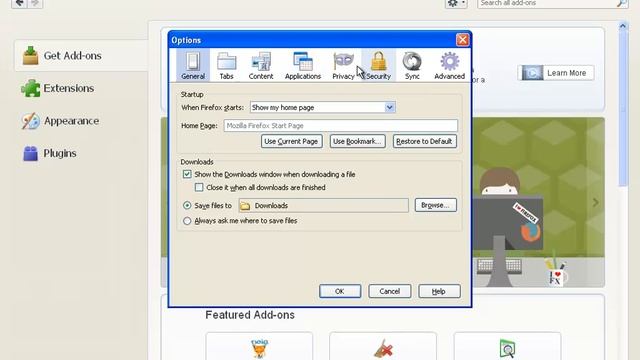Click the Home Page input field
Image resolution: width=640 pixels, height=360 pixels.
(x=340, y=126)
